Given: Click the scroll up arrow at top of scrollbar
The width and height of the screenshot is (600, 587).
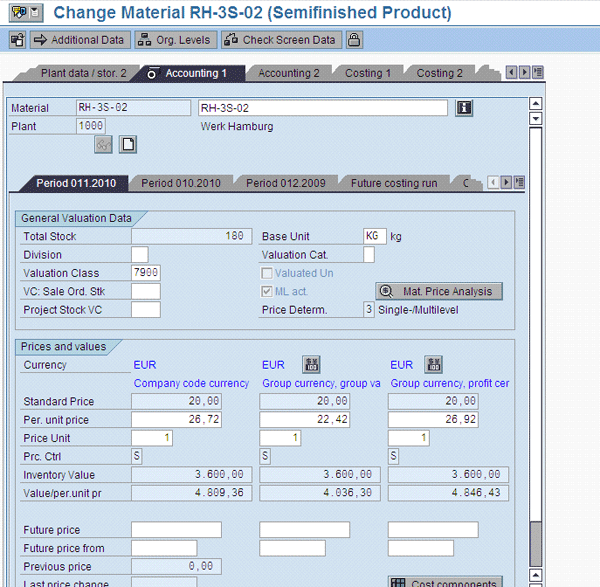Looking at the screenshot, I should 536,103.
